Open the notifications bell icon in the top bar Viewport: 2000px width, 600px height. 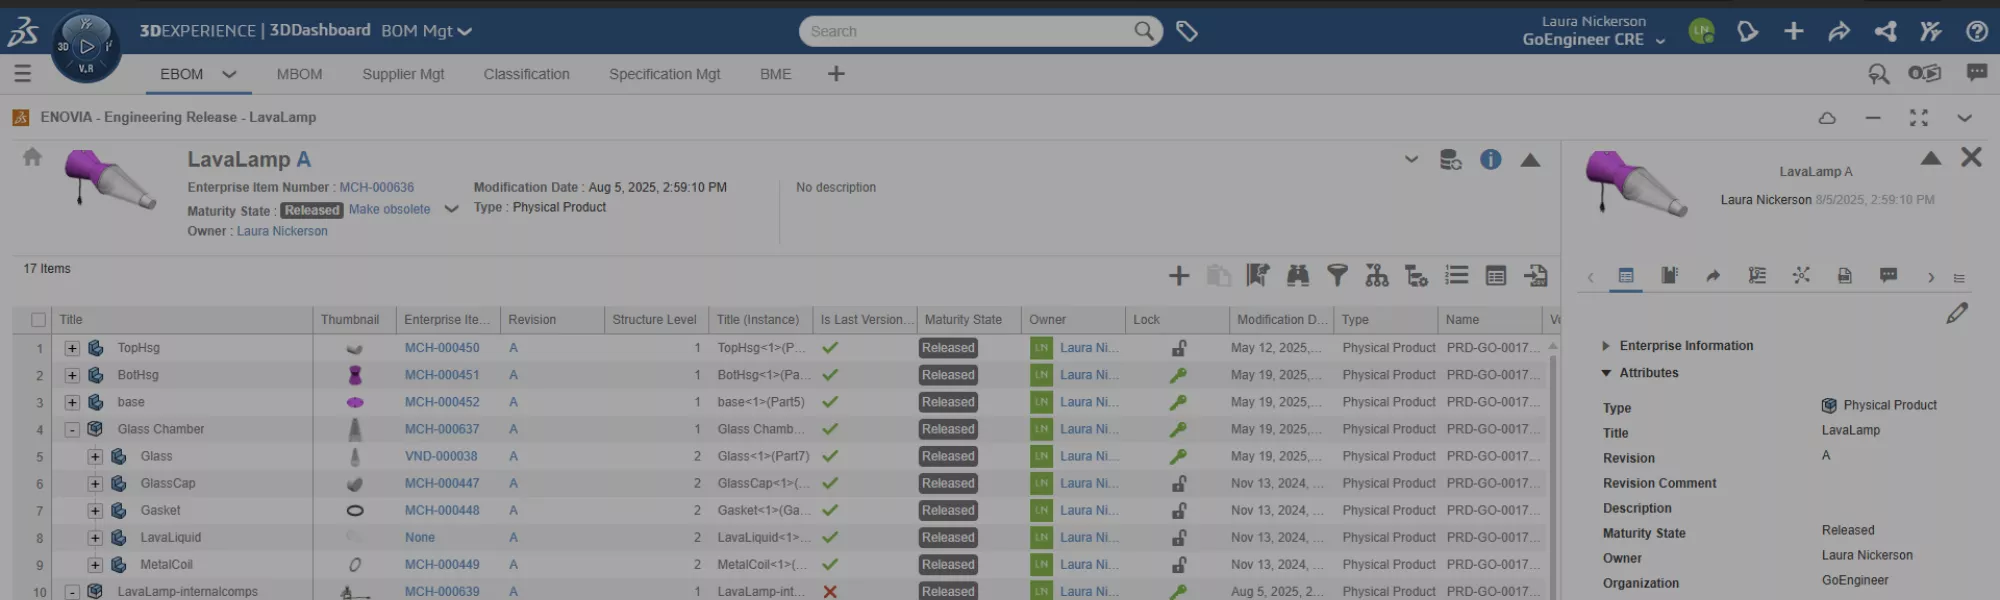(x=1747, y=32)
